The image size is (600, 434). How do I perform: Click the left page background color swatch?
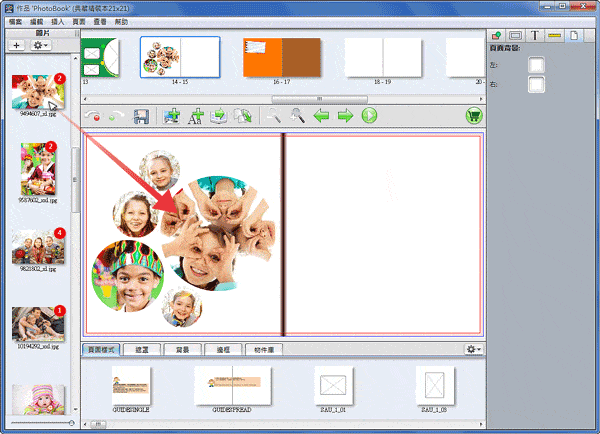pyautogui.click(x=537, y=65)
